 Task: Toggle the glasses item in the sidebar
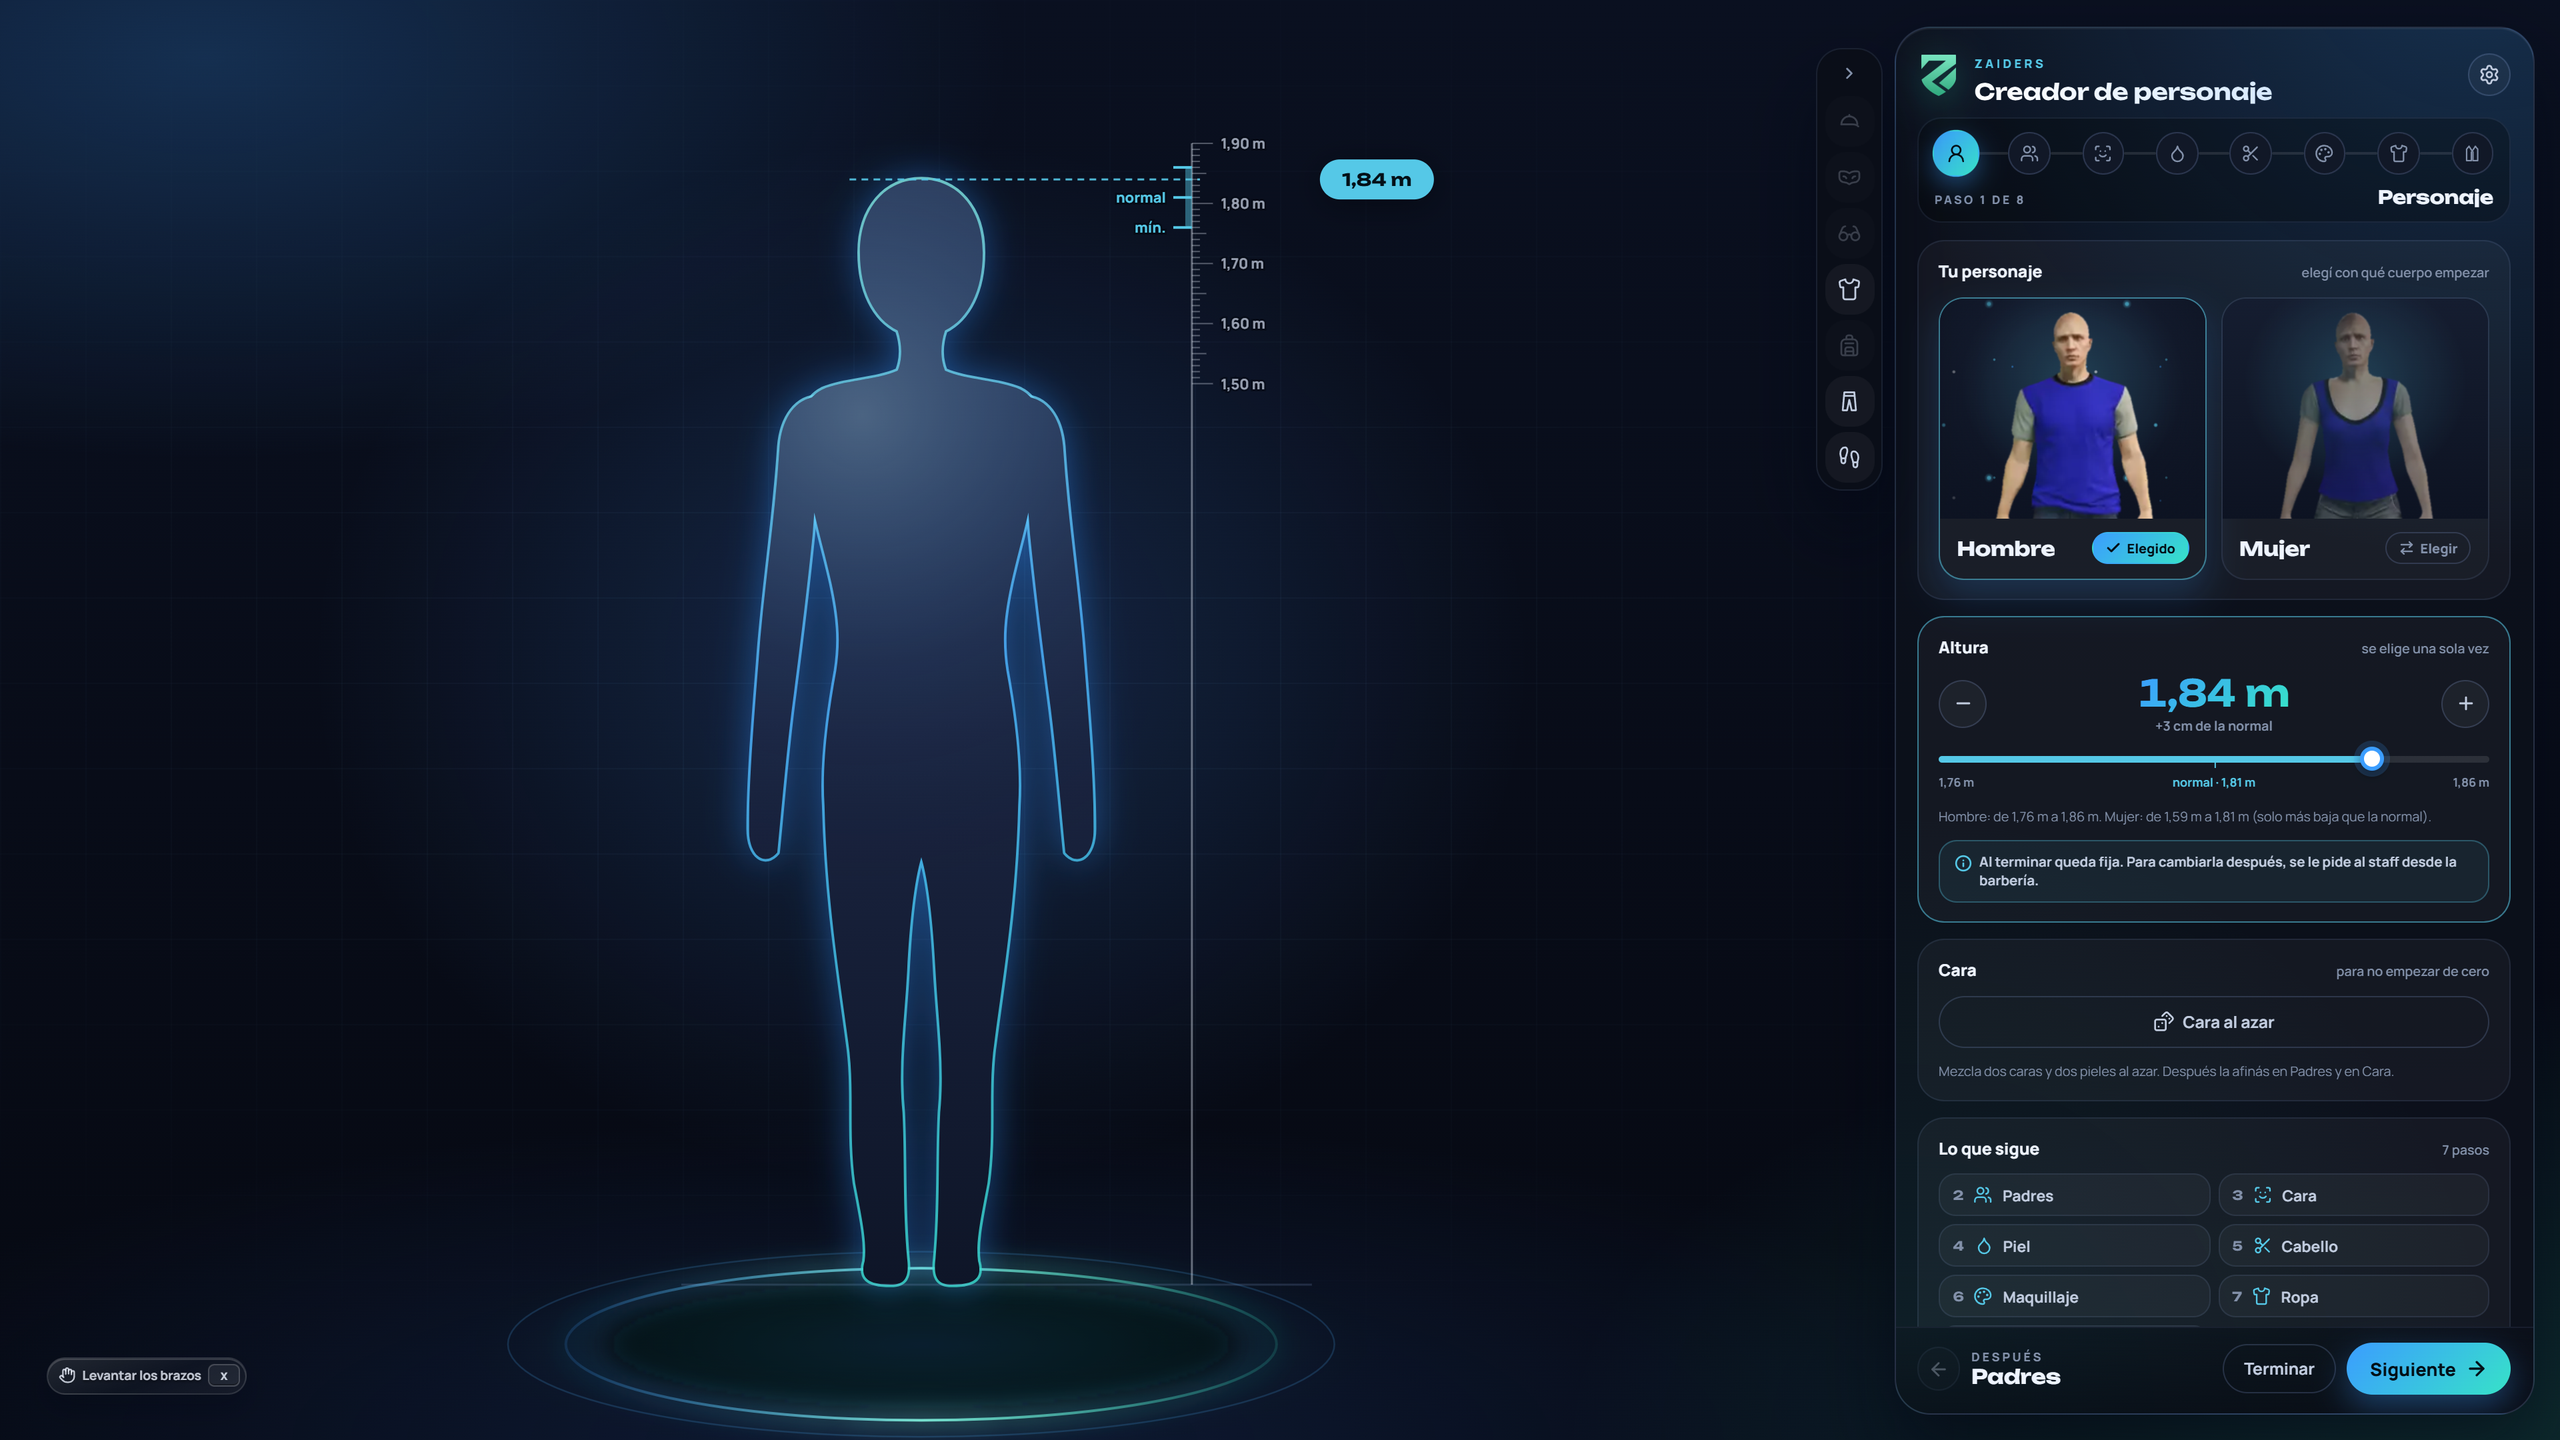pos(1849,234)
